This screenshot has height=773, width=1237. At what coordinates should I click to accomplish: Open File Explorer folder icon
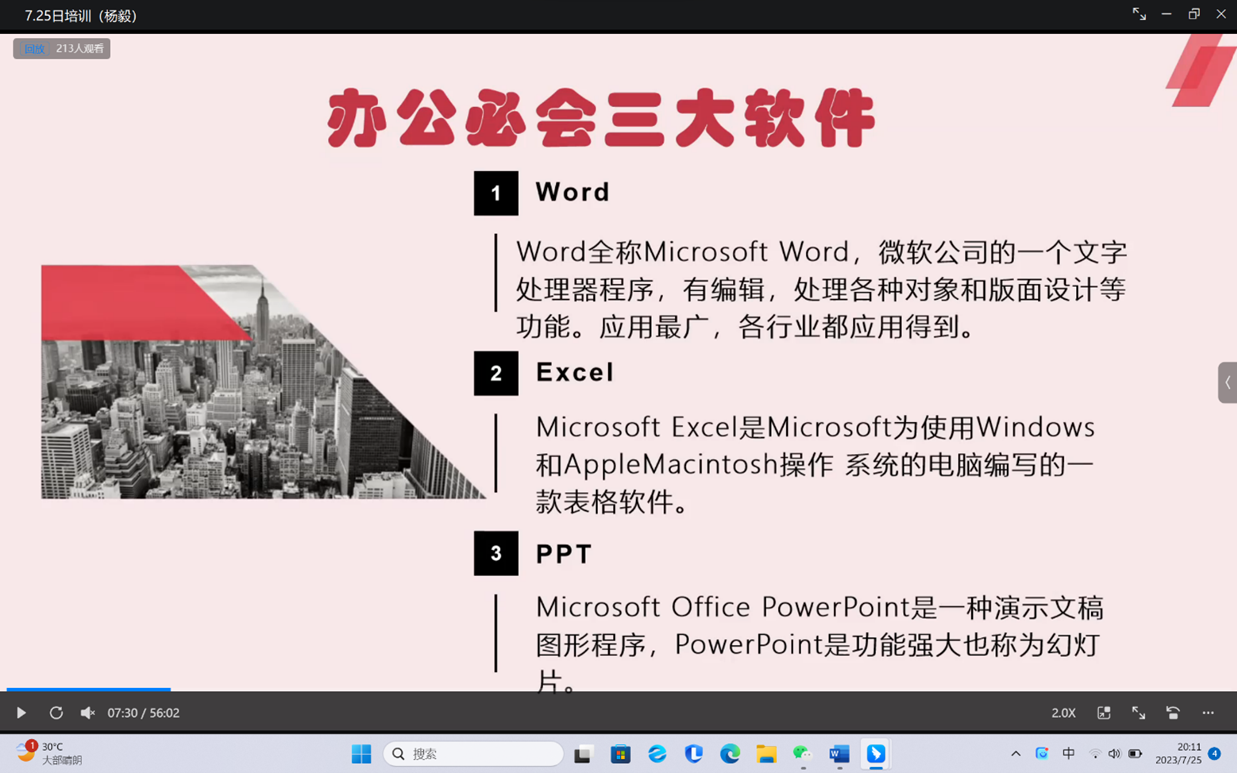[766, 754]
